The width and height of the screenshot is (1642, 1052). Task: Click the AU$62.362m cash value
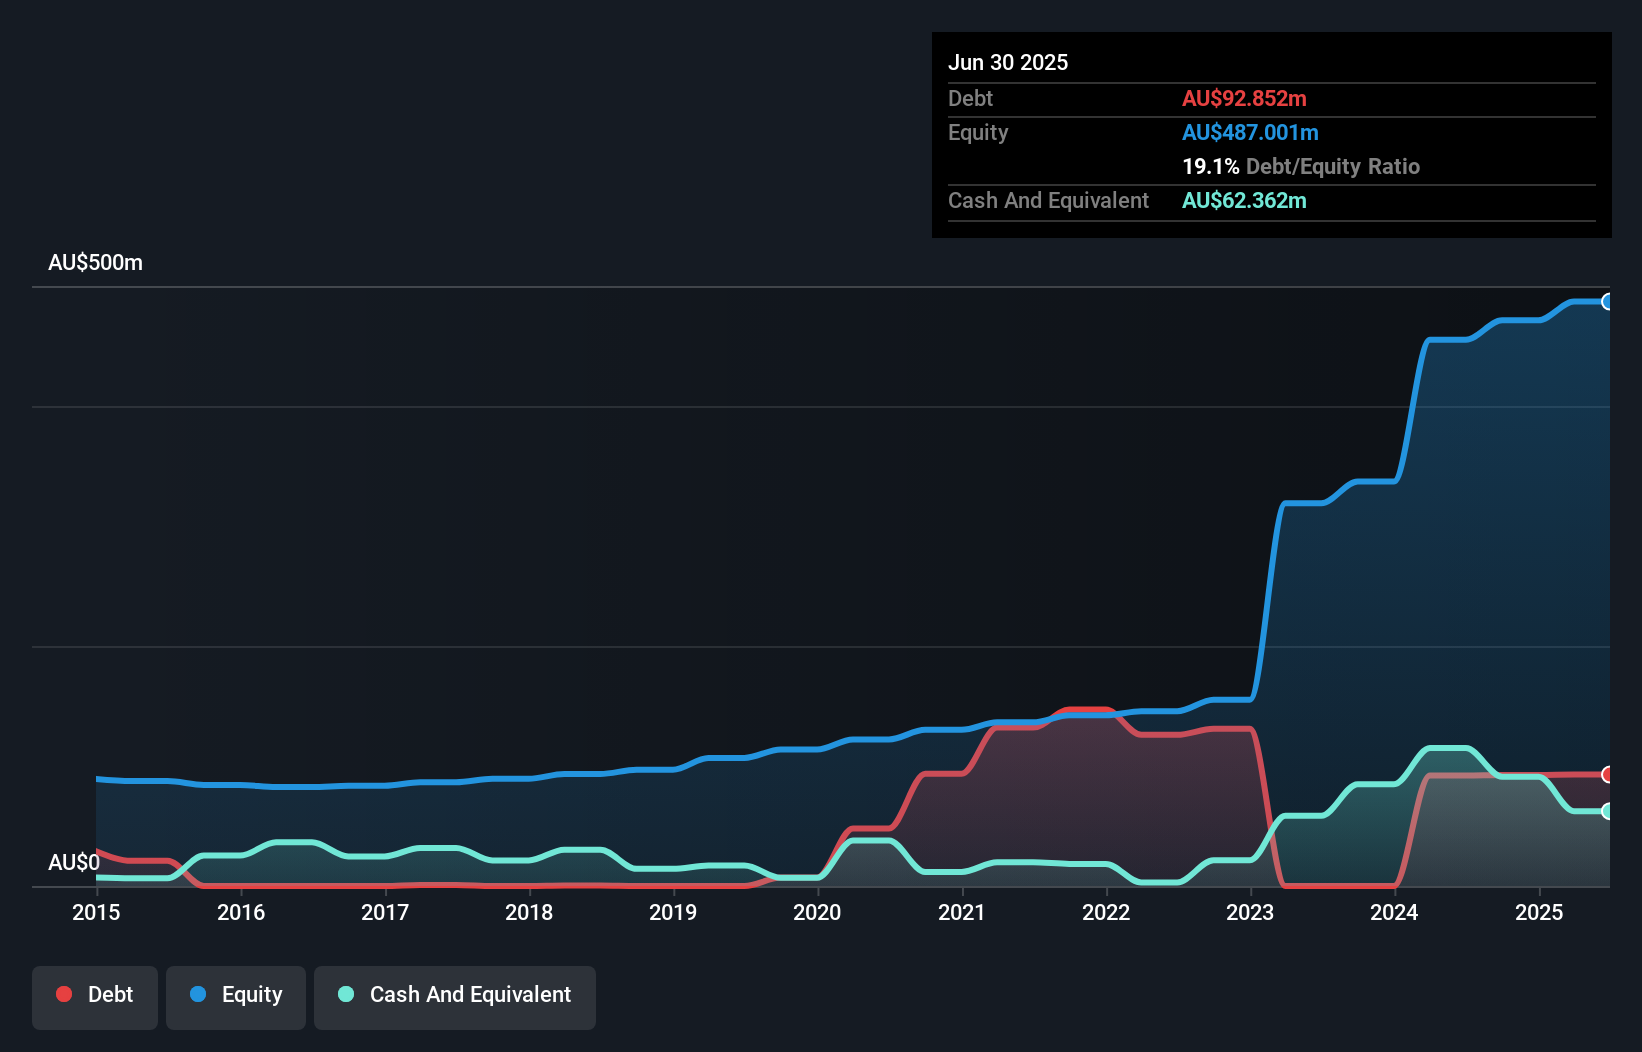(x=1244, y=200)
